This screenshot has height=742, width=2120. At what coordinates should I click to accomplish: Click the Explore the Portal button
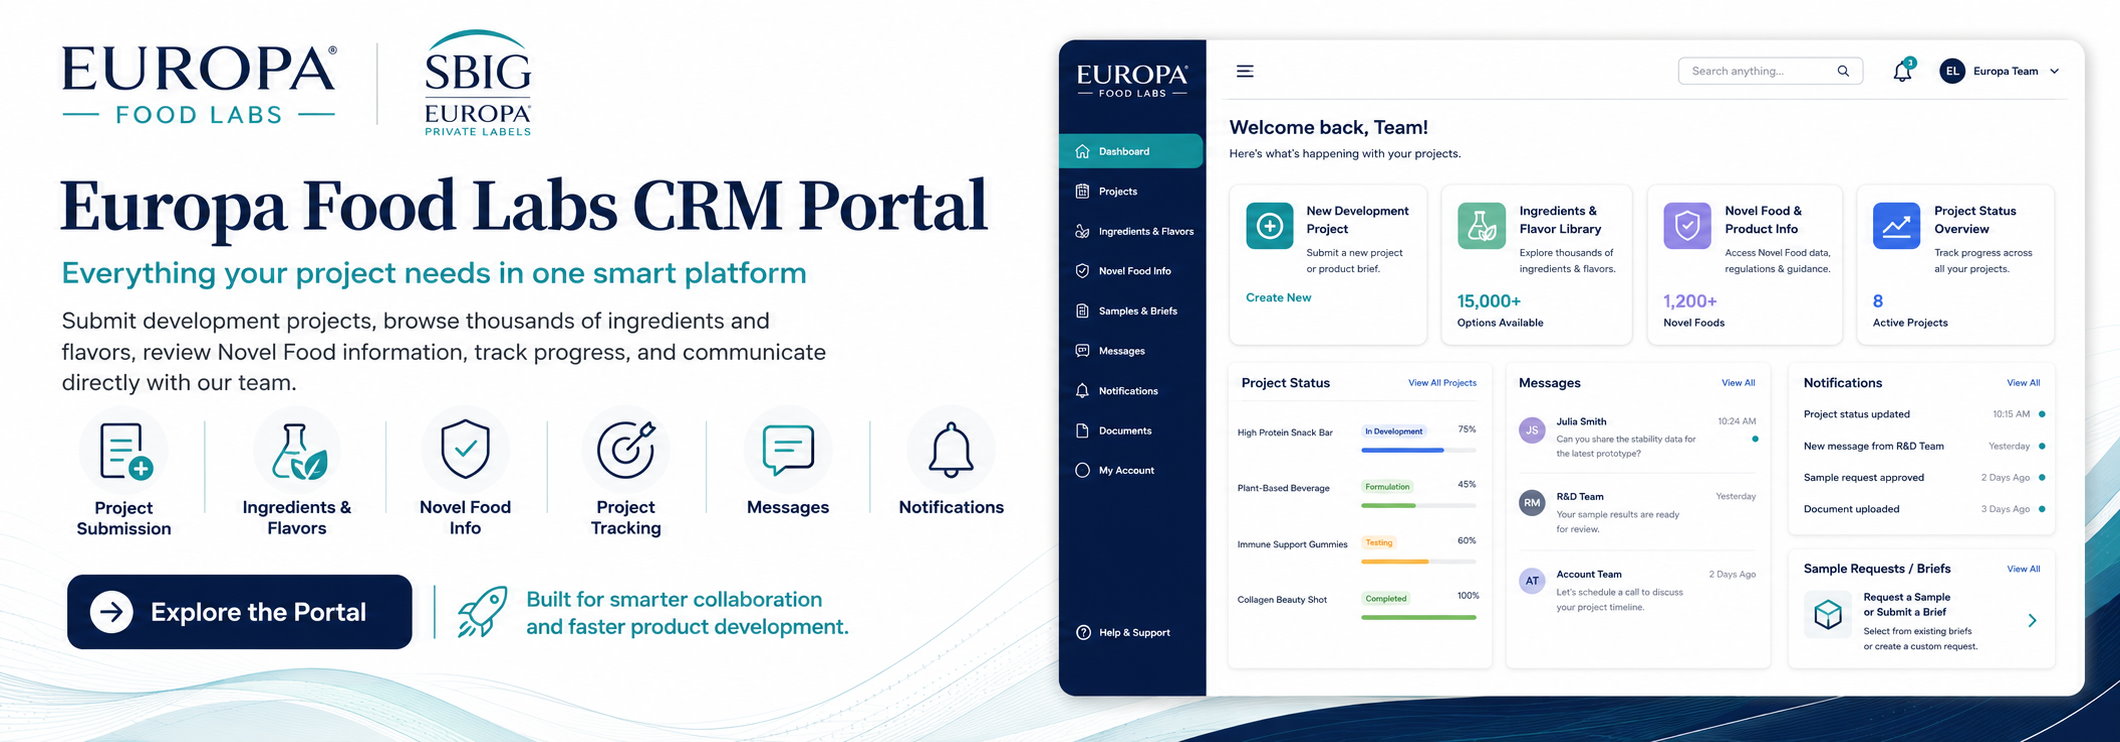pyautogui.click(x=239, y=612)
